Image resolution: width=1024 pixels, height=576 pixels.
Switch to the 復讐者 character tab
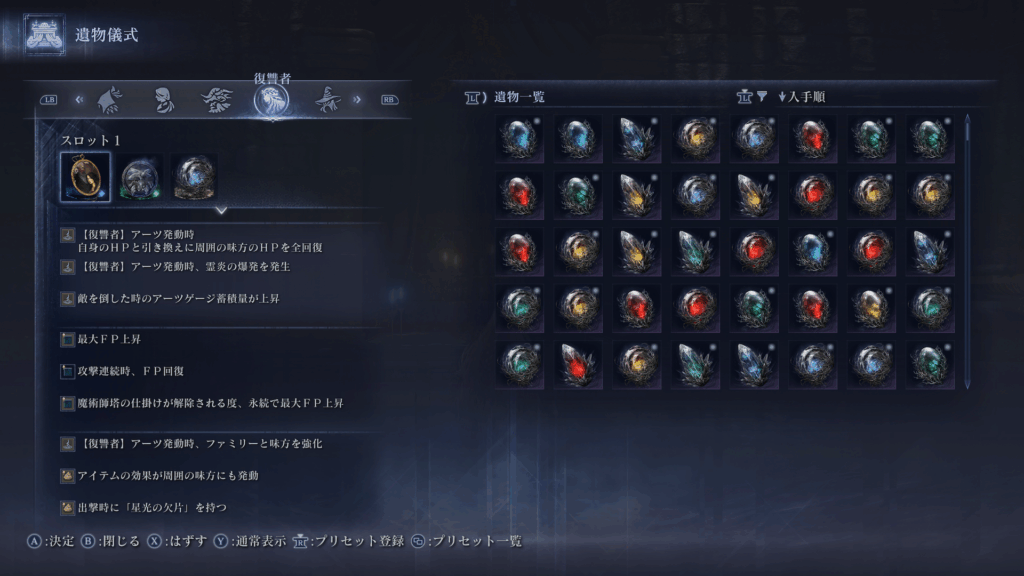(x=272, y=100)
